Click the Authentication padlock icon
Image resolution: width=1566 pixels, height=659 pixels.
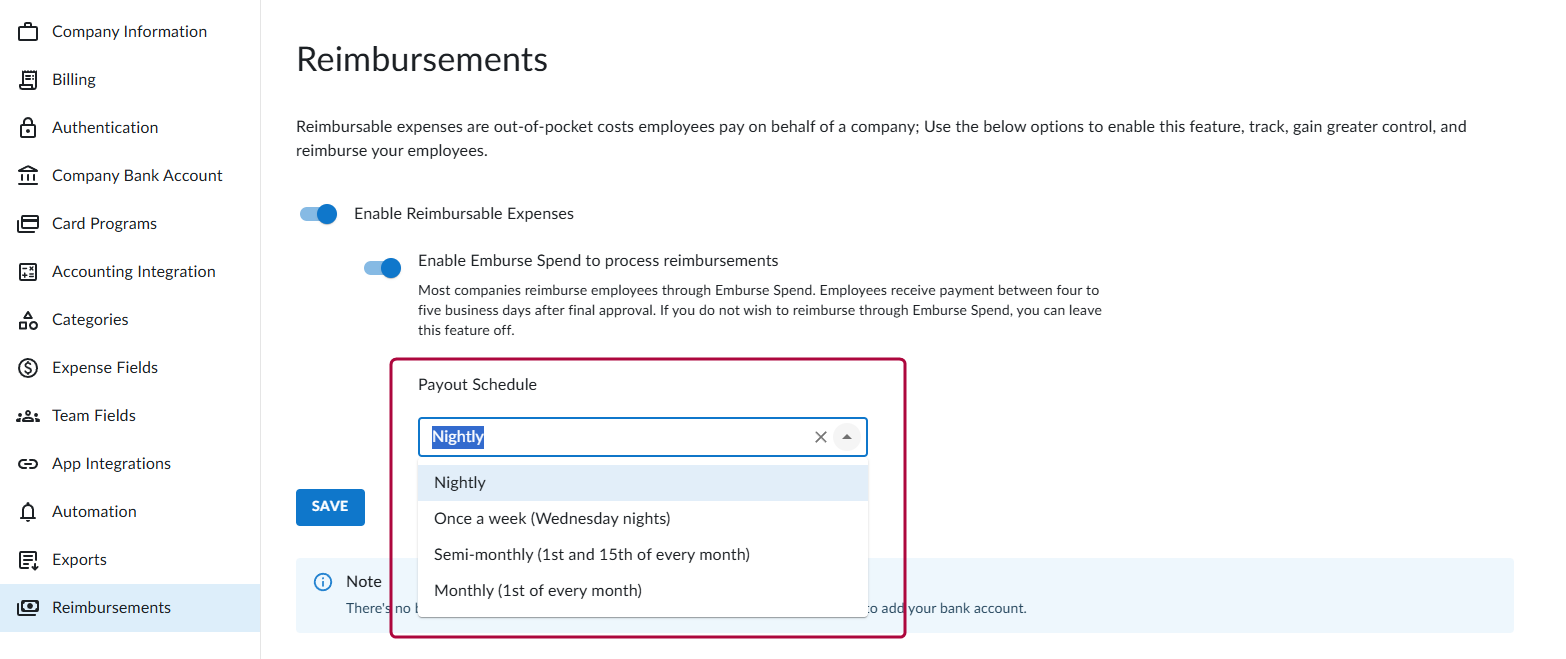(x=28, y=128)
